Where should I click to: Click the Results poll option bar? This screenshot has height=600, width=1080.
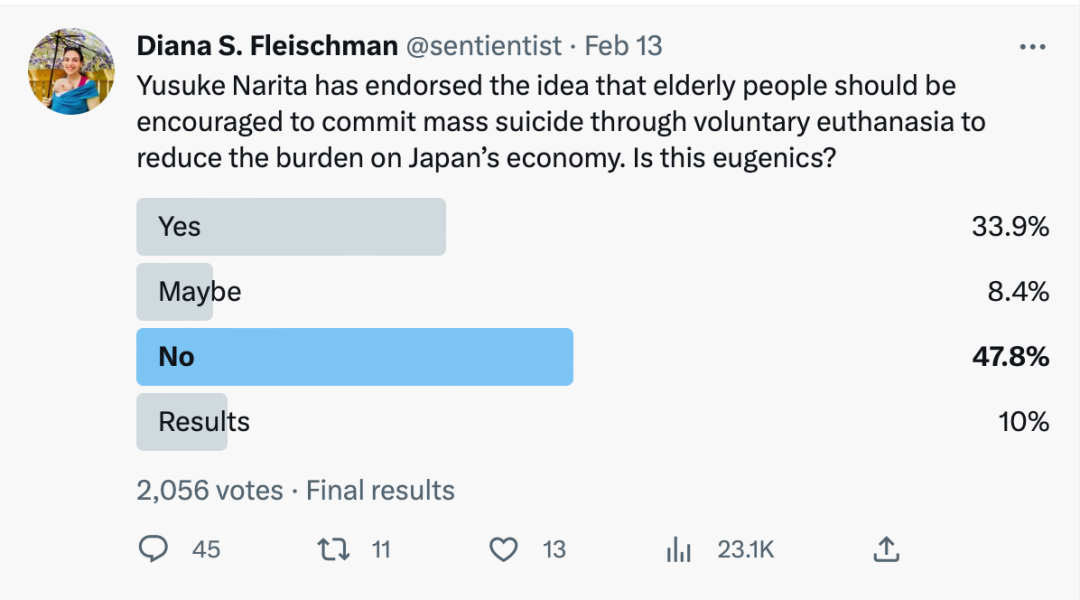point(203,422)
